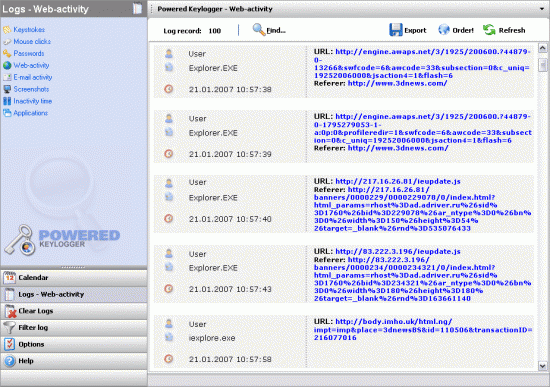Open Options panel
Screen dimensions: 550x387
(x=74, y=345)
